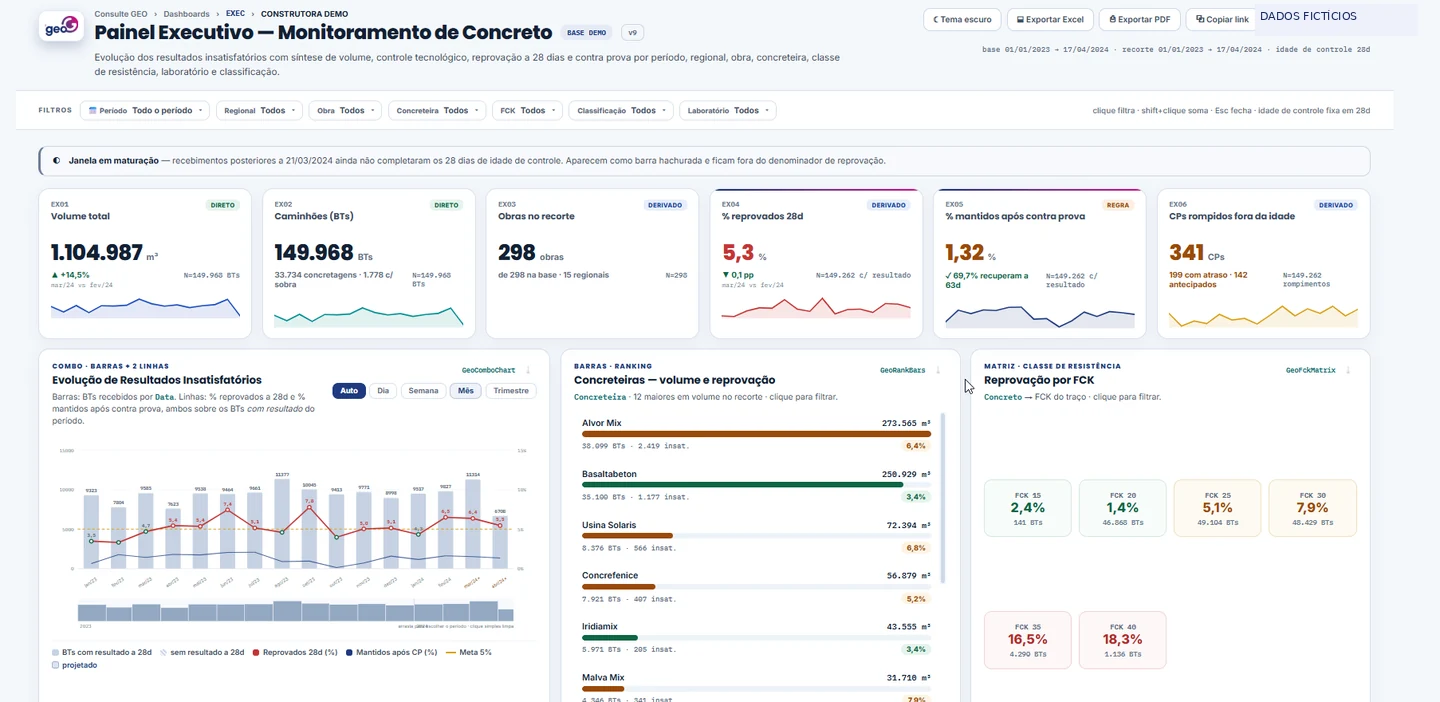Open the Classificação filter dropdown
The image size is (1440, 702).
[x=620, y=111]
